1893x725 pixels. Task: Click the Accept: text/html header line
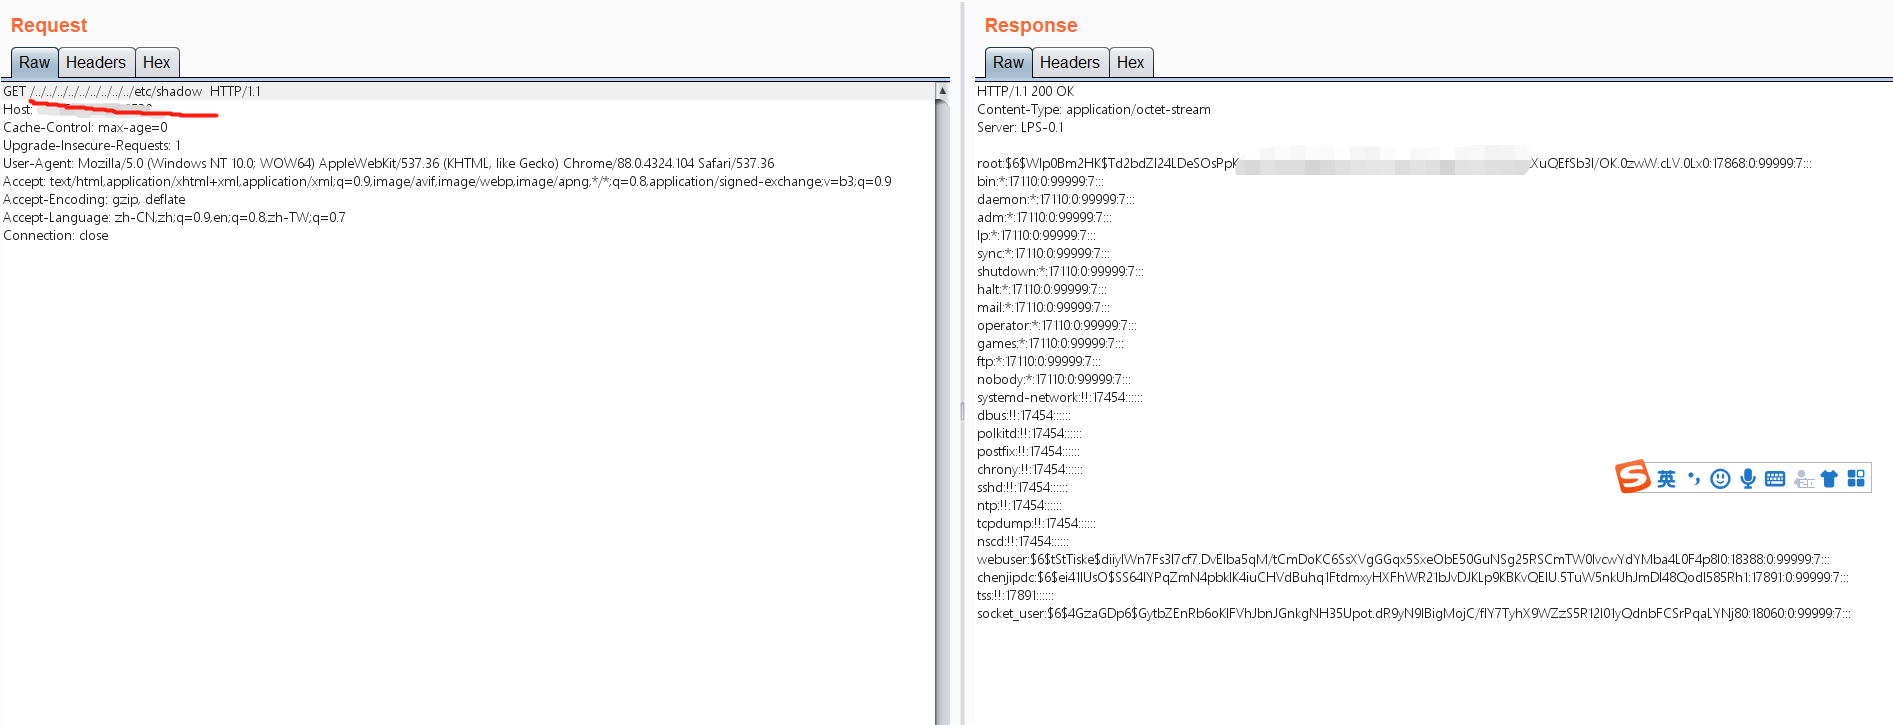447,181
